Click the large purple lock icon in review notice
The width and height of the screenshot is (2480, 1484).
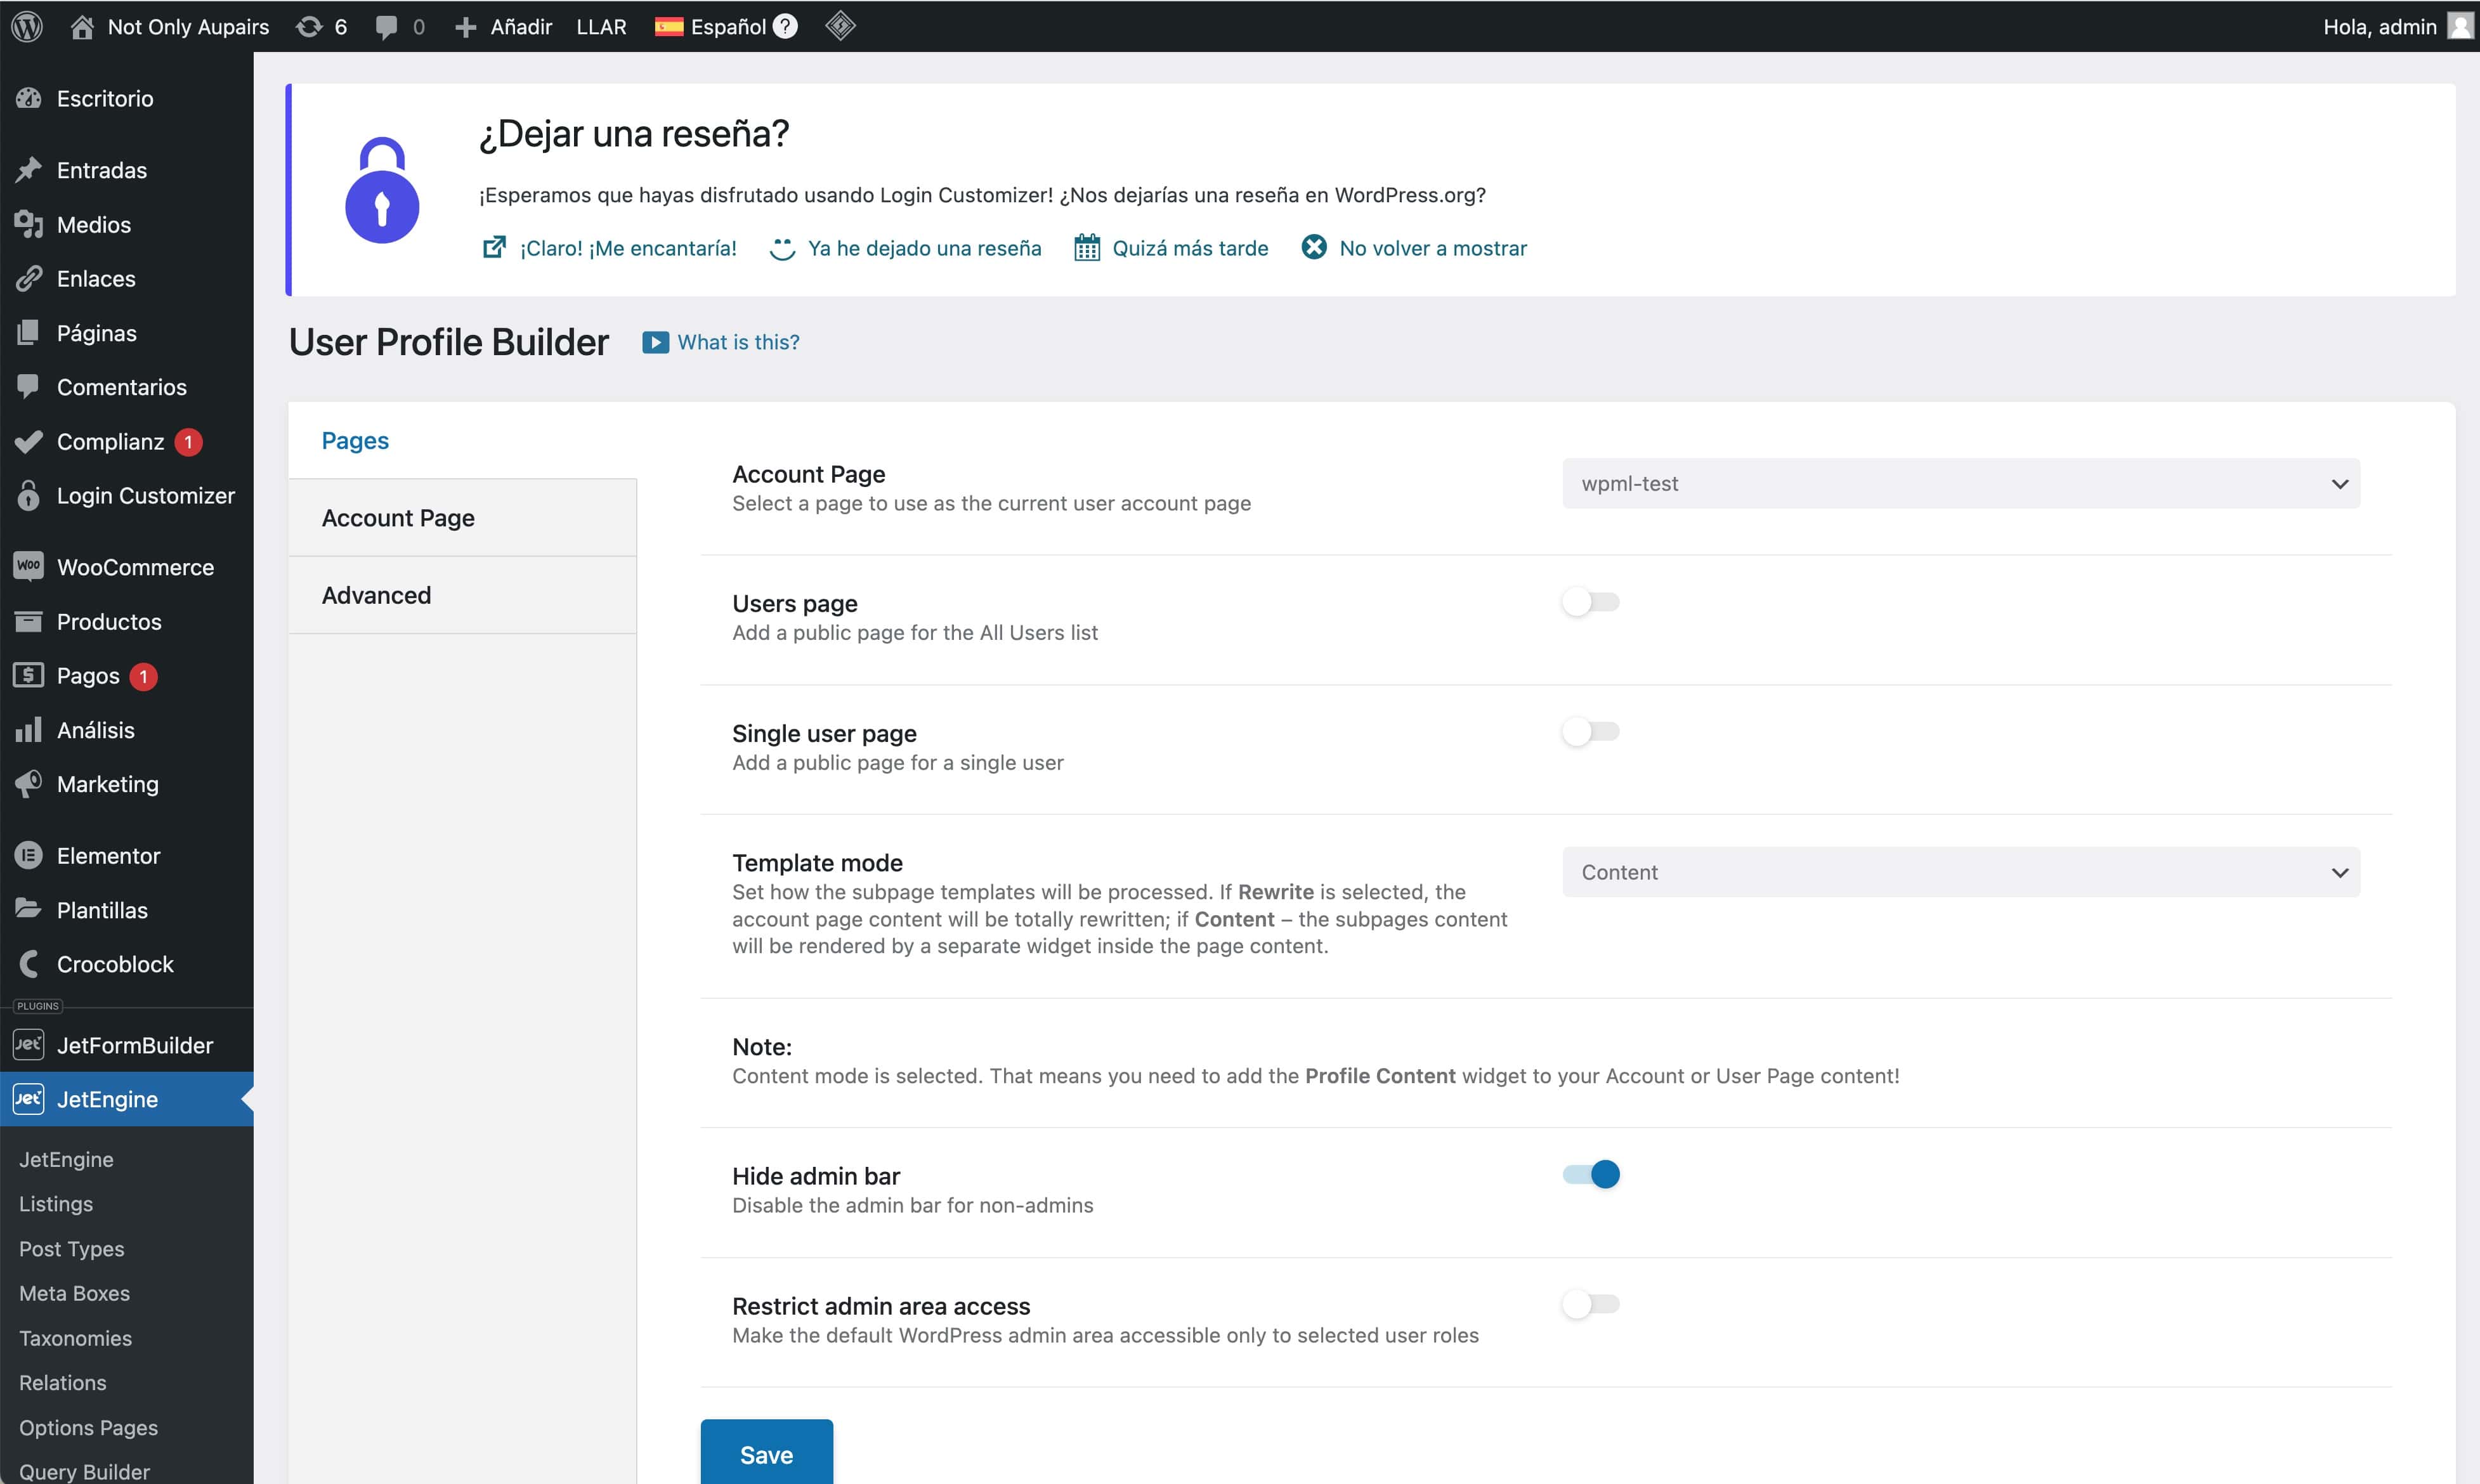click(x=382, y=190)
